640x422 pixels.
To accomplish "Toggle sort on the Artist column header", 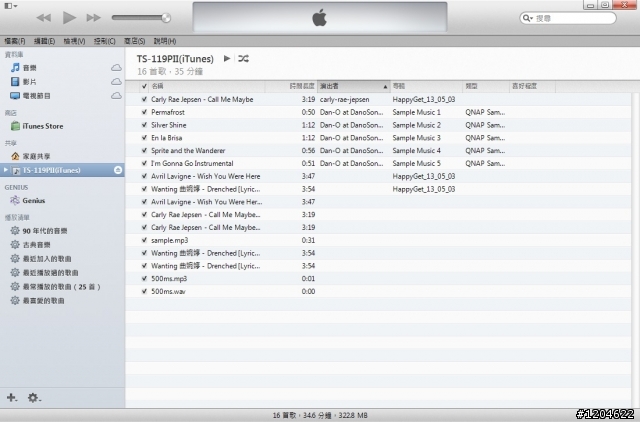I will [x=353, y=86].
